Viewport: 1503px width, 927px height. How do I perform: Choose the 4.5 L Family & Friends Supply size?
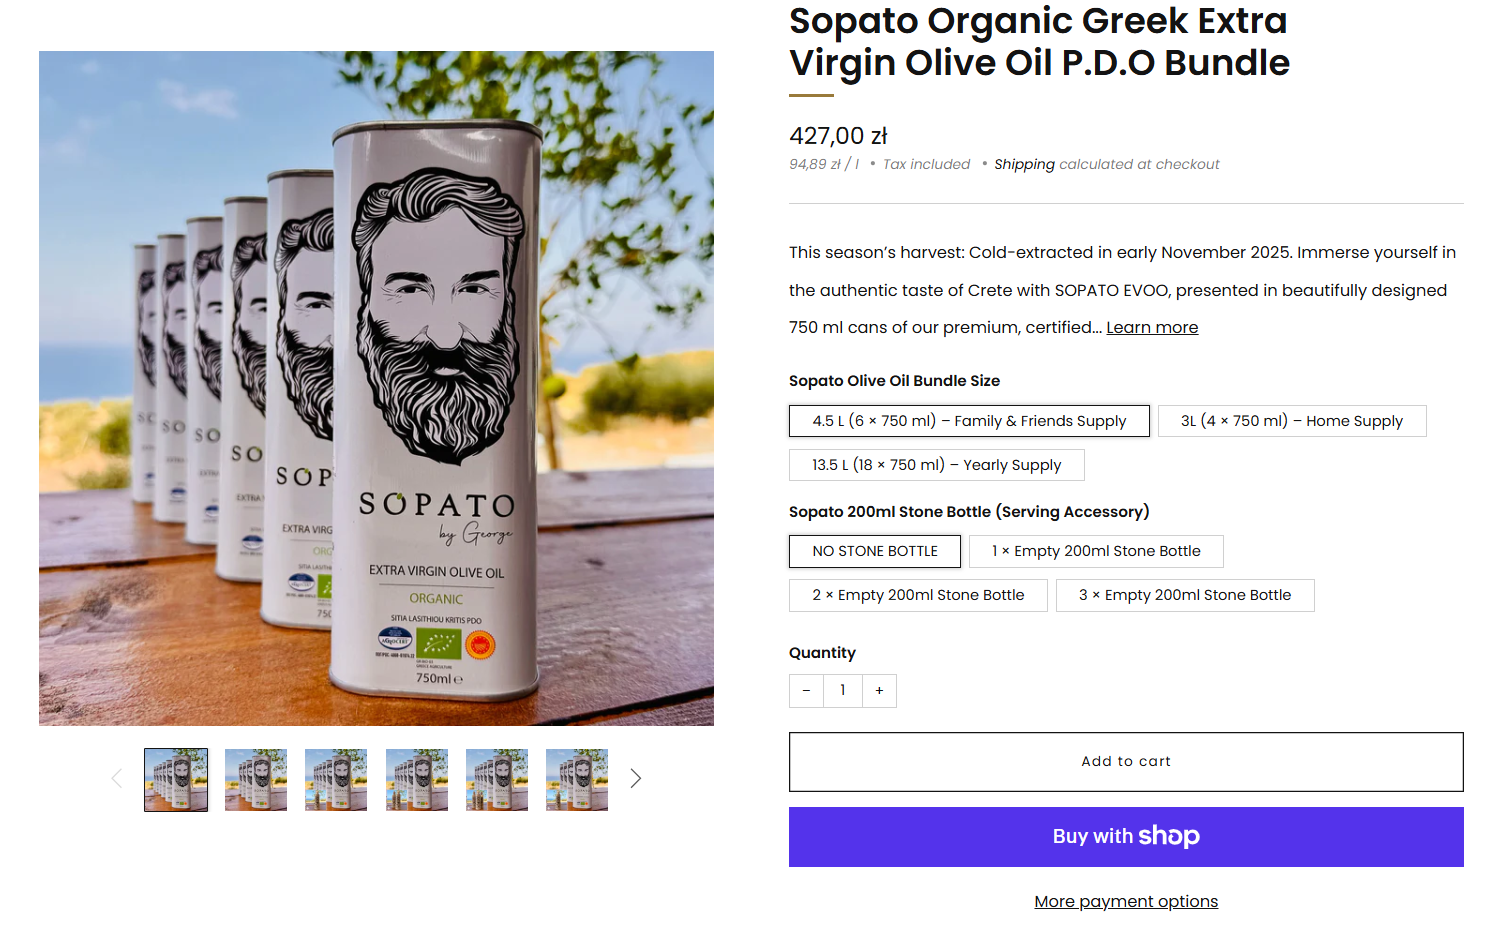(x=969, y=421)
